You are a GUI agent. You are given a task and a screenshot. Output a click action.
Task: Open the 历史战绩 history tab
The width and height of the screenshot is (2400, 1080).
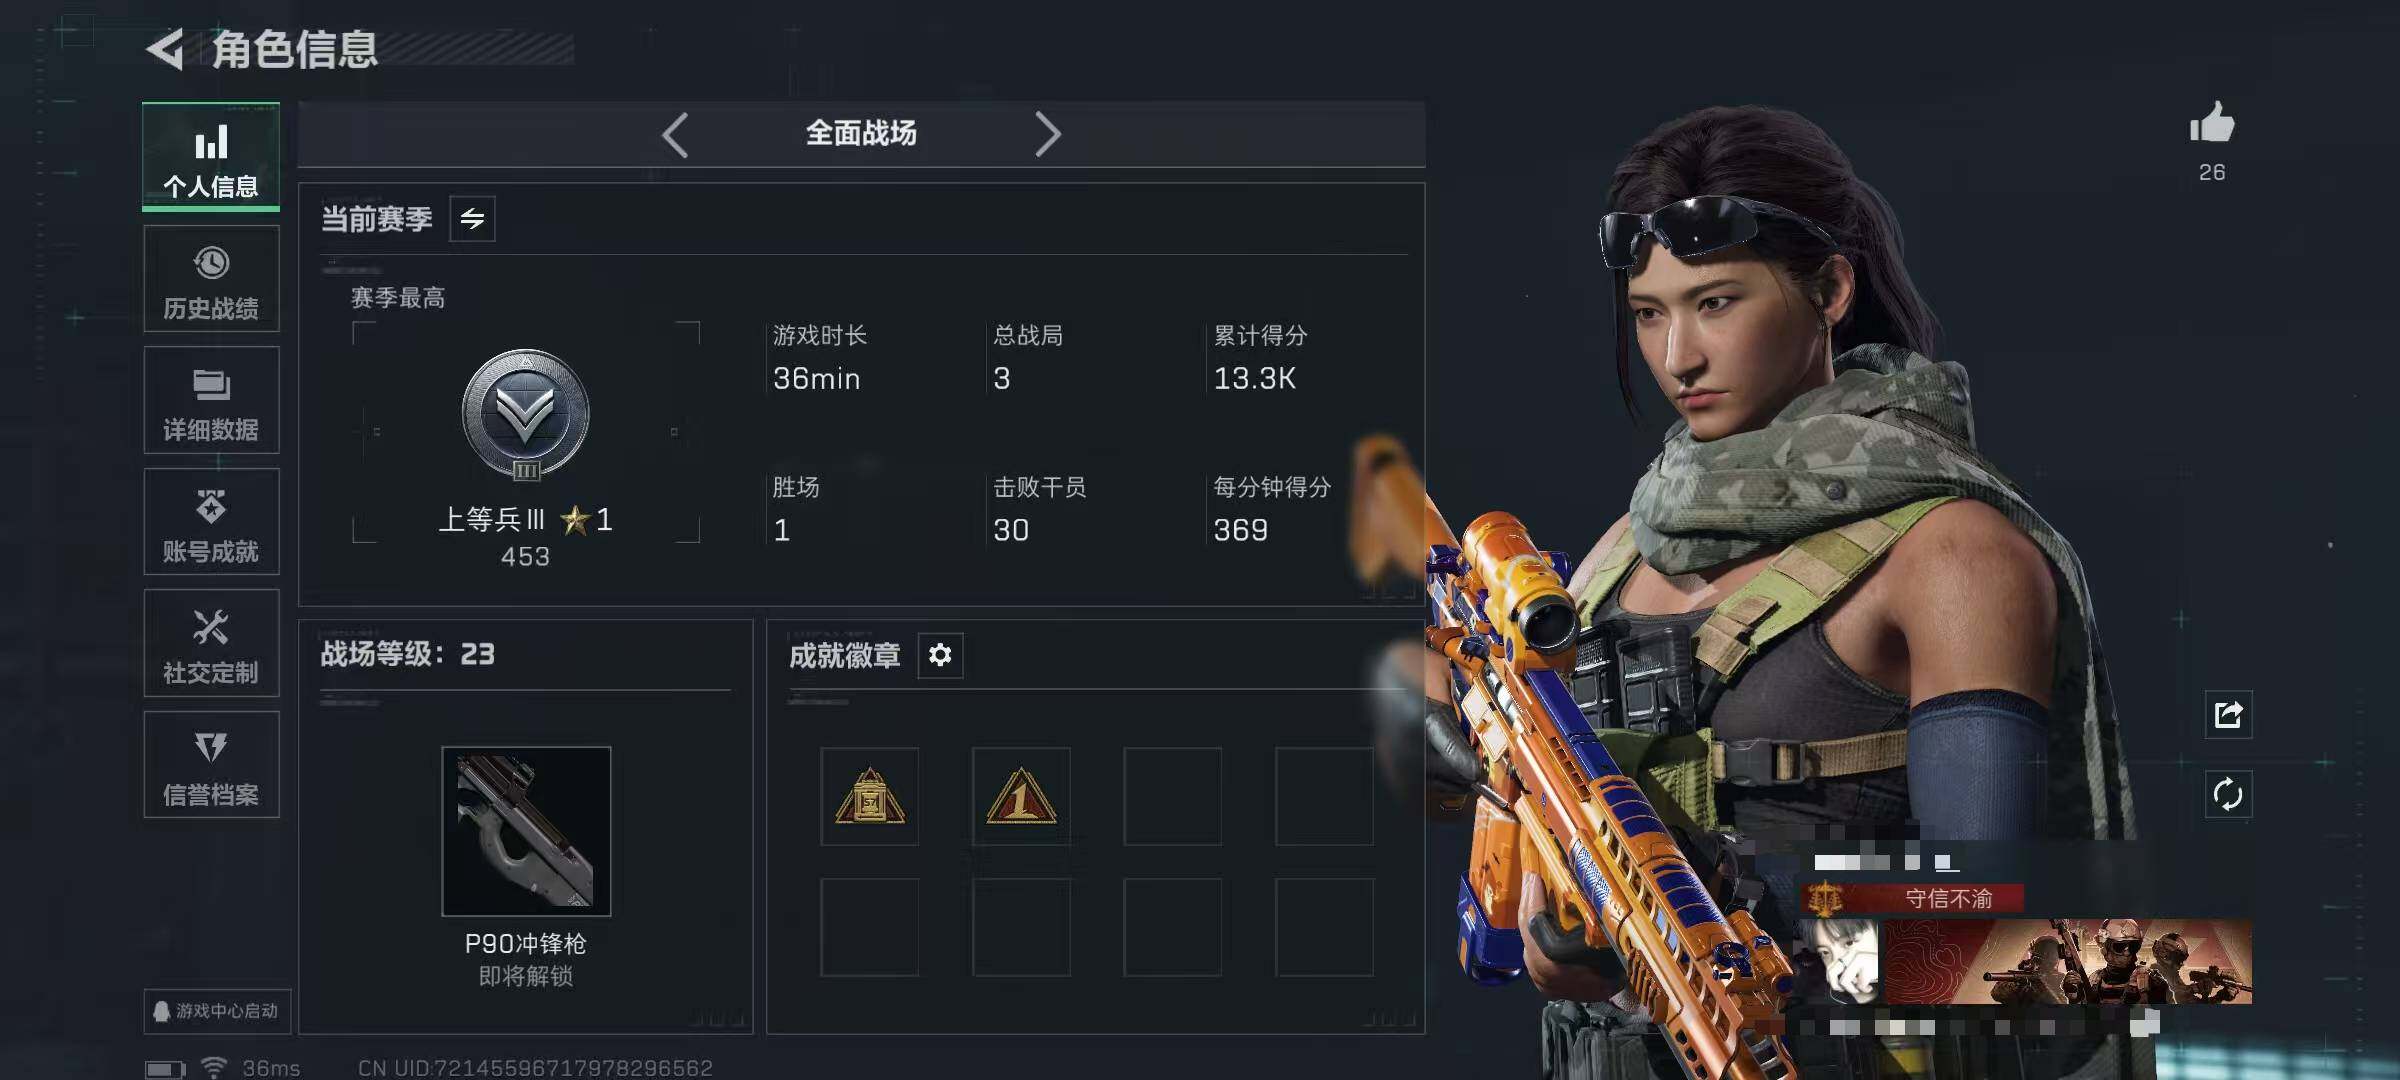(x=211, y=279)
